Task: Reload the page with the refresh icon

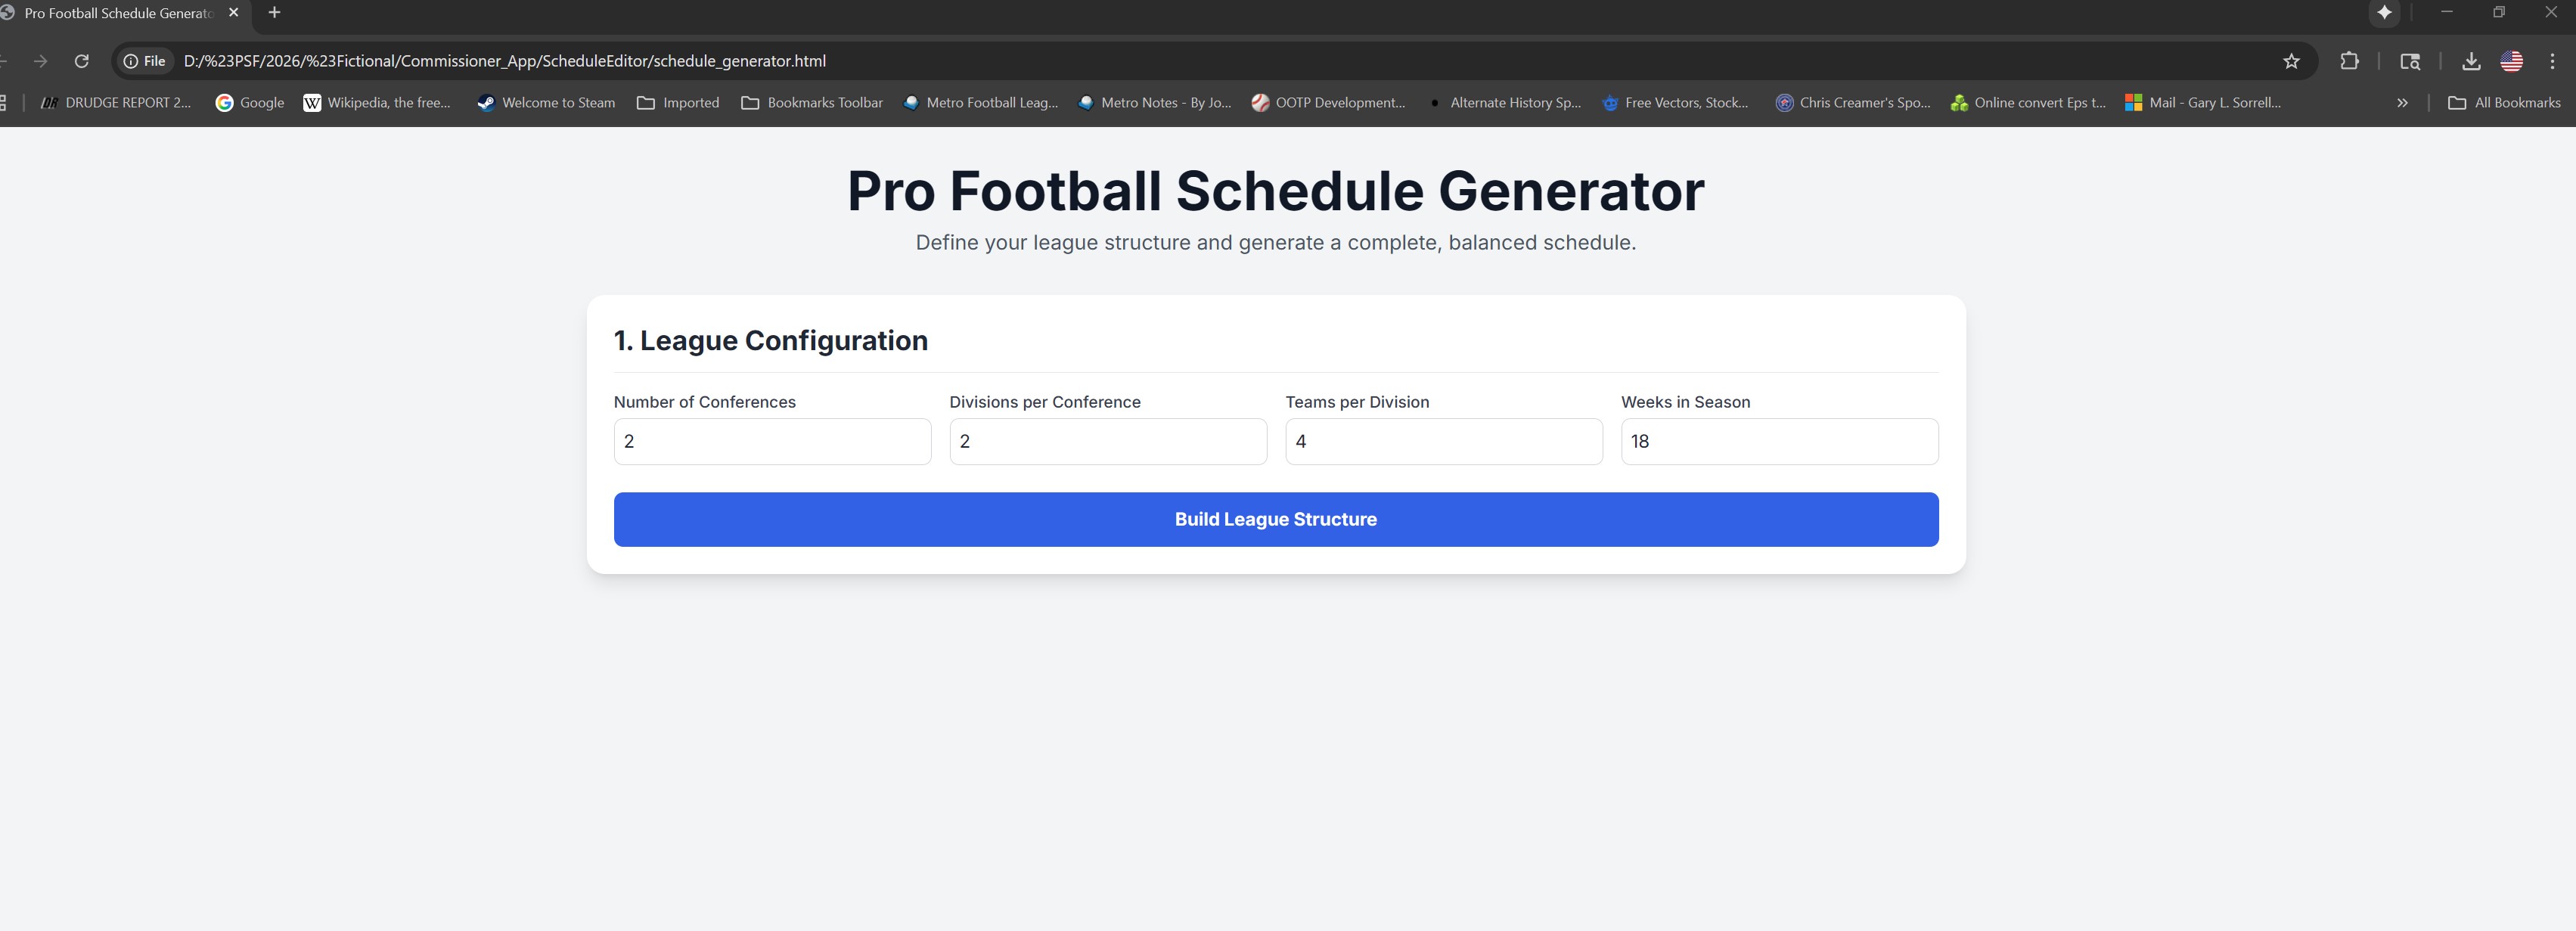Action: pyautogui.click(x=82, y=61)
